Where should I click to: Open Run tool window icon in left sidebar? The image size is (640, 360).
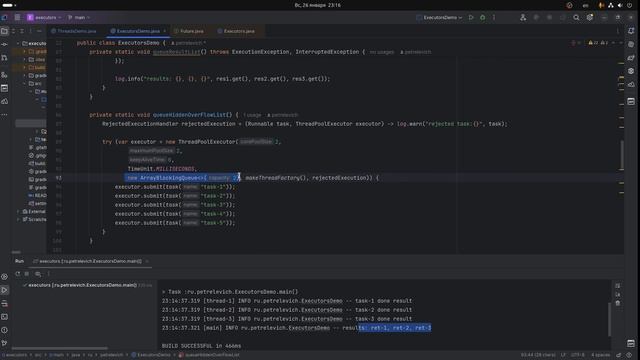(x=4, y=290)
